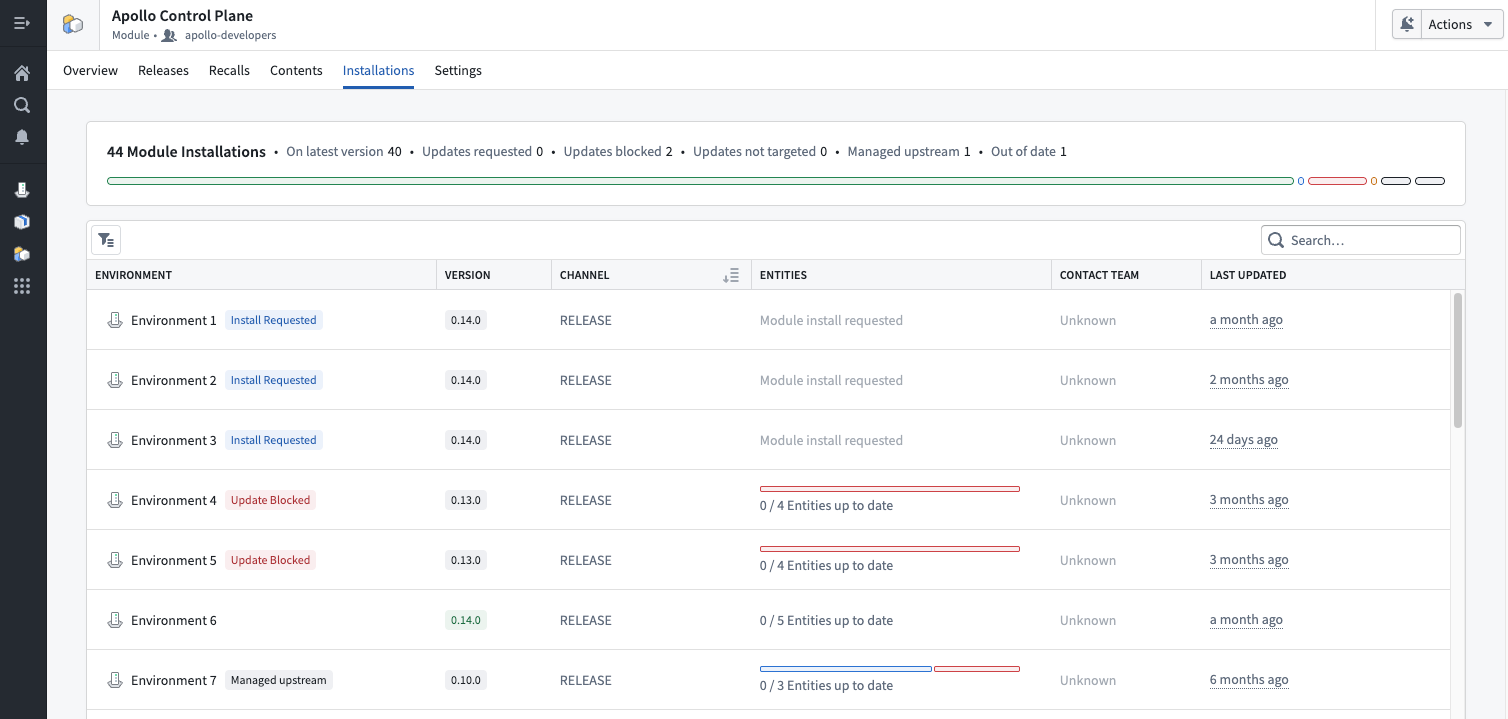The width and height of the screenshot is (1508, 719).
Task: Click Environment 7 version 0.10.0 tag
Action: (x=466, y=680)
